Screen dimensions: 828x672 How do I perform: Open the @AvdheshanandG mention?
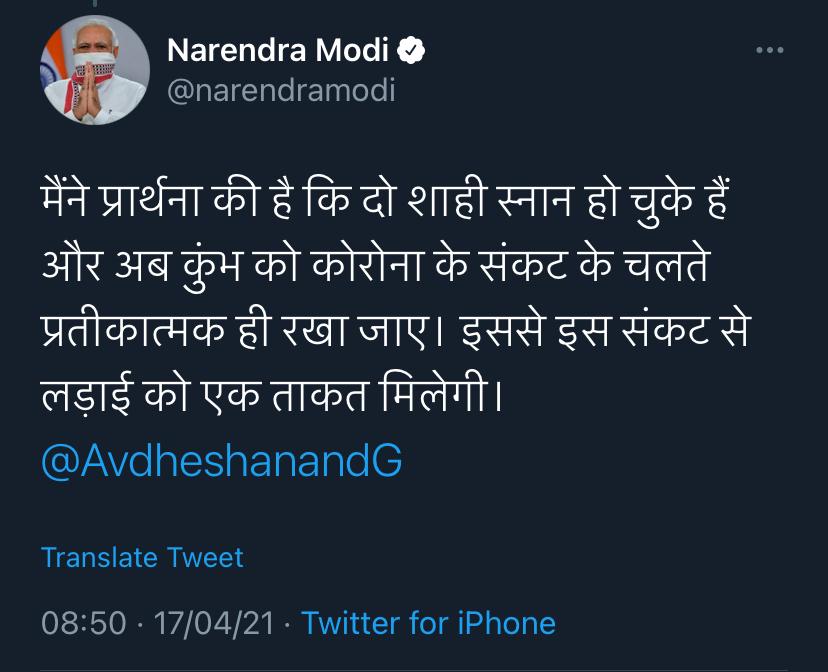pos(222,461)
